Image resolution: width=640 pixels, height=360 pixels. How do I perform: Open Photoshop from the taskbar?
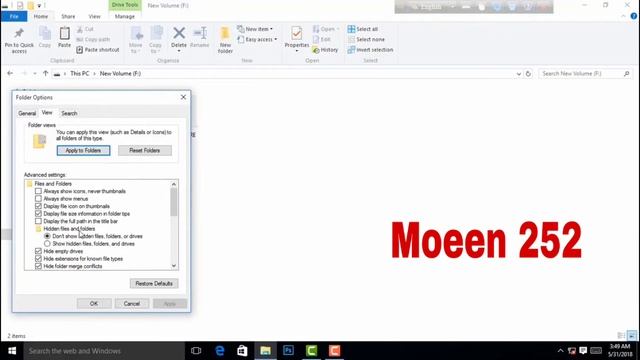tap(288, 351)
